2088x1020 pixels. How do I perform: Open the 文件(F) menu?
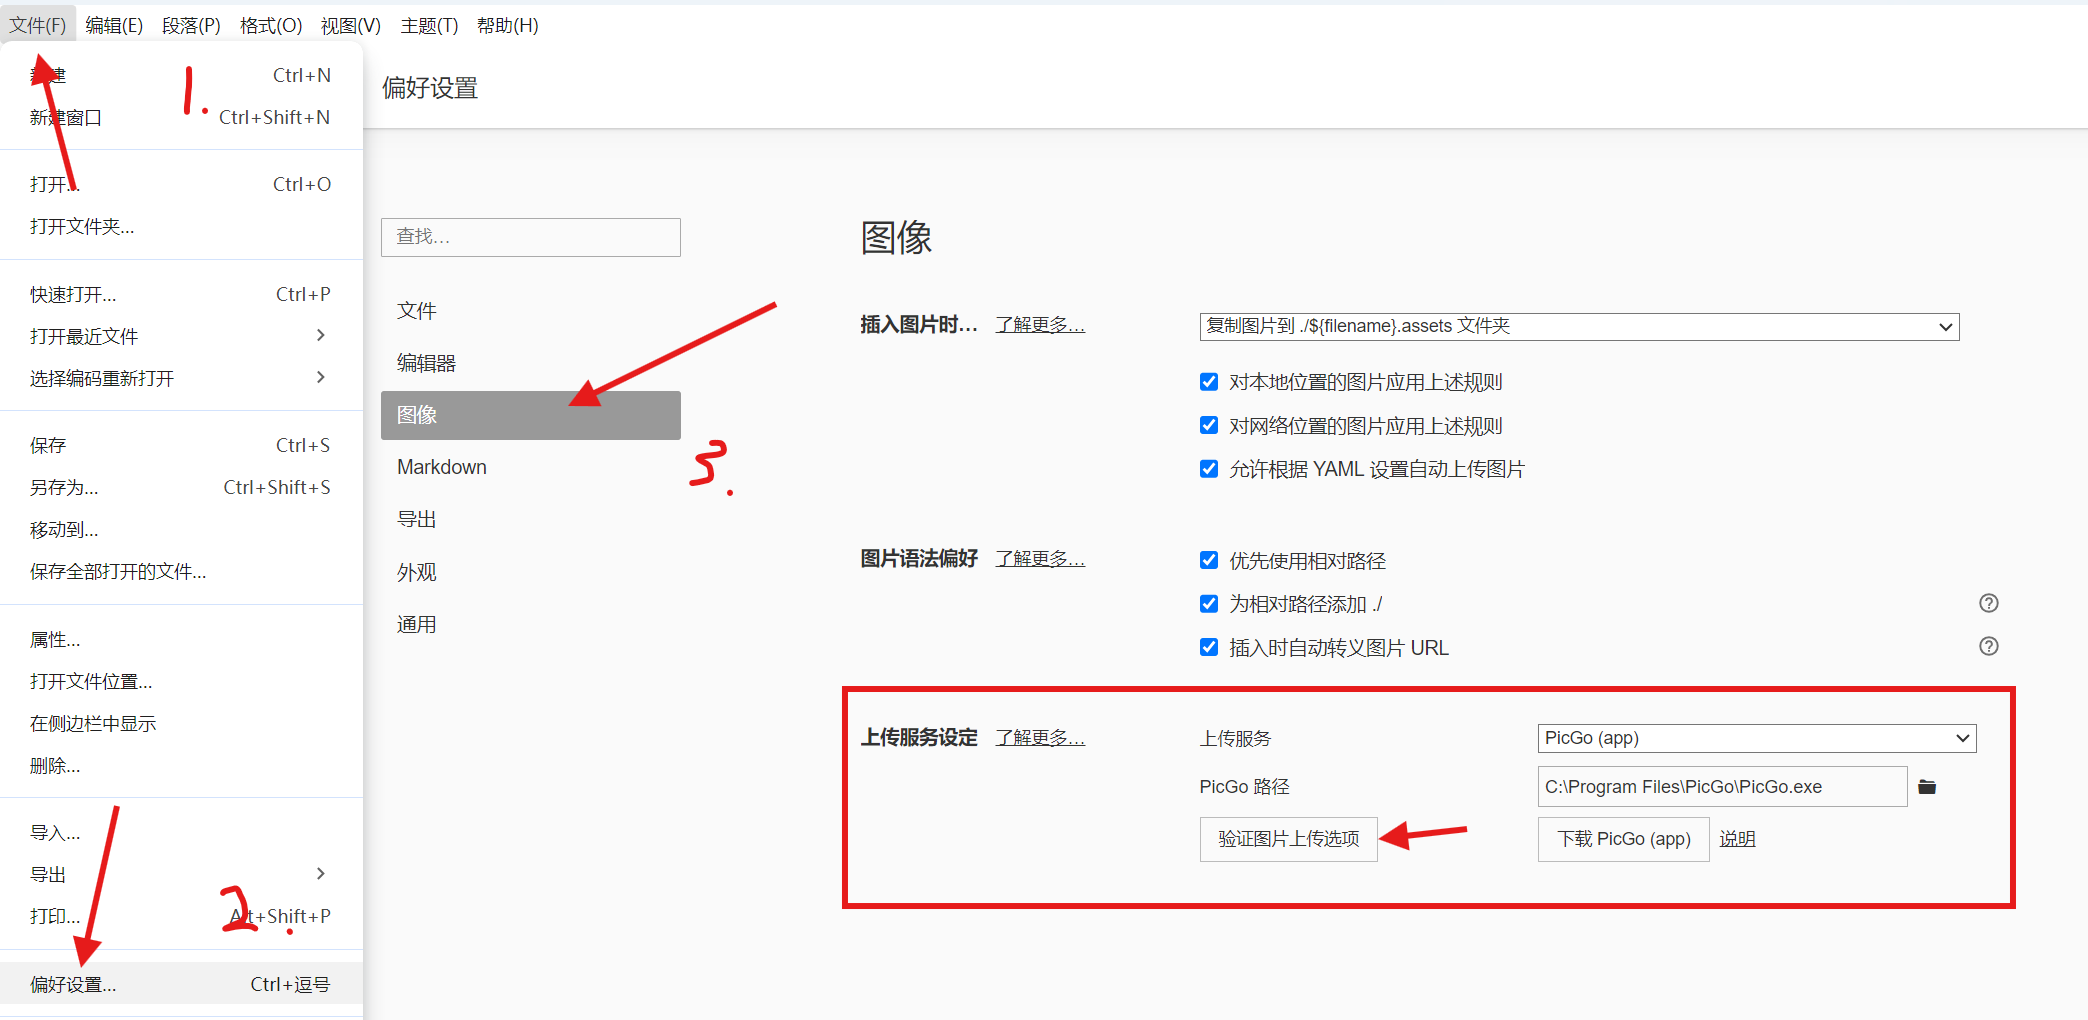pyautogui.click(x=38, y=25)
